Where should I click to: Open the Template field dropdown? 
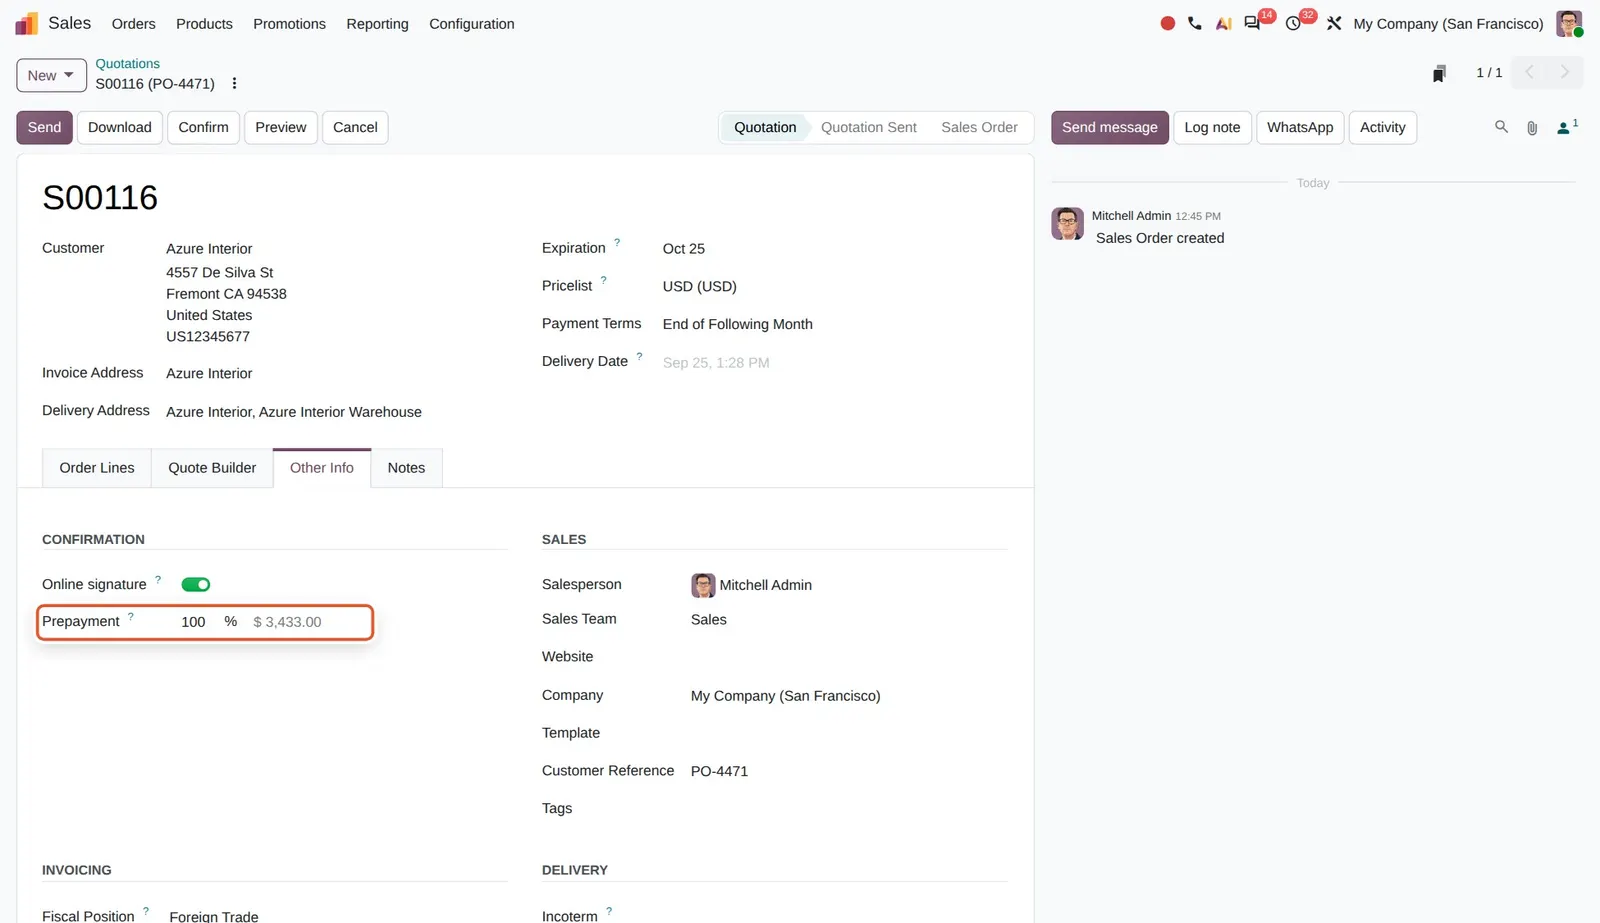(848, 733)
